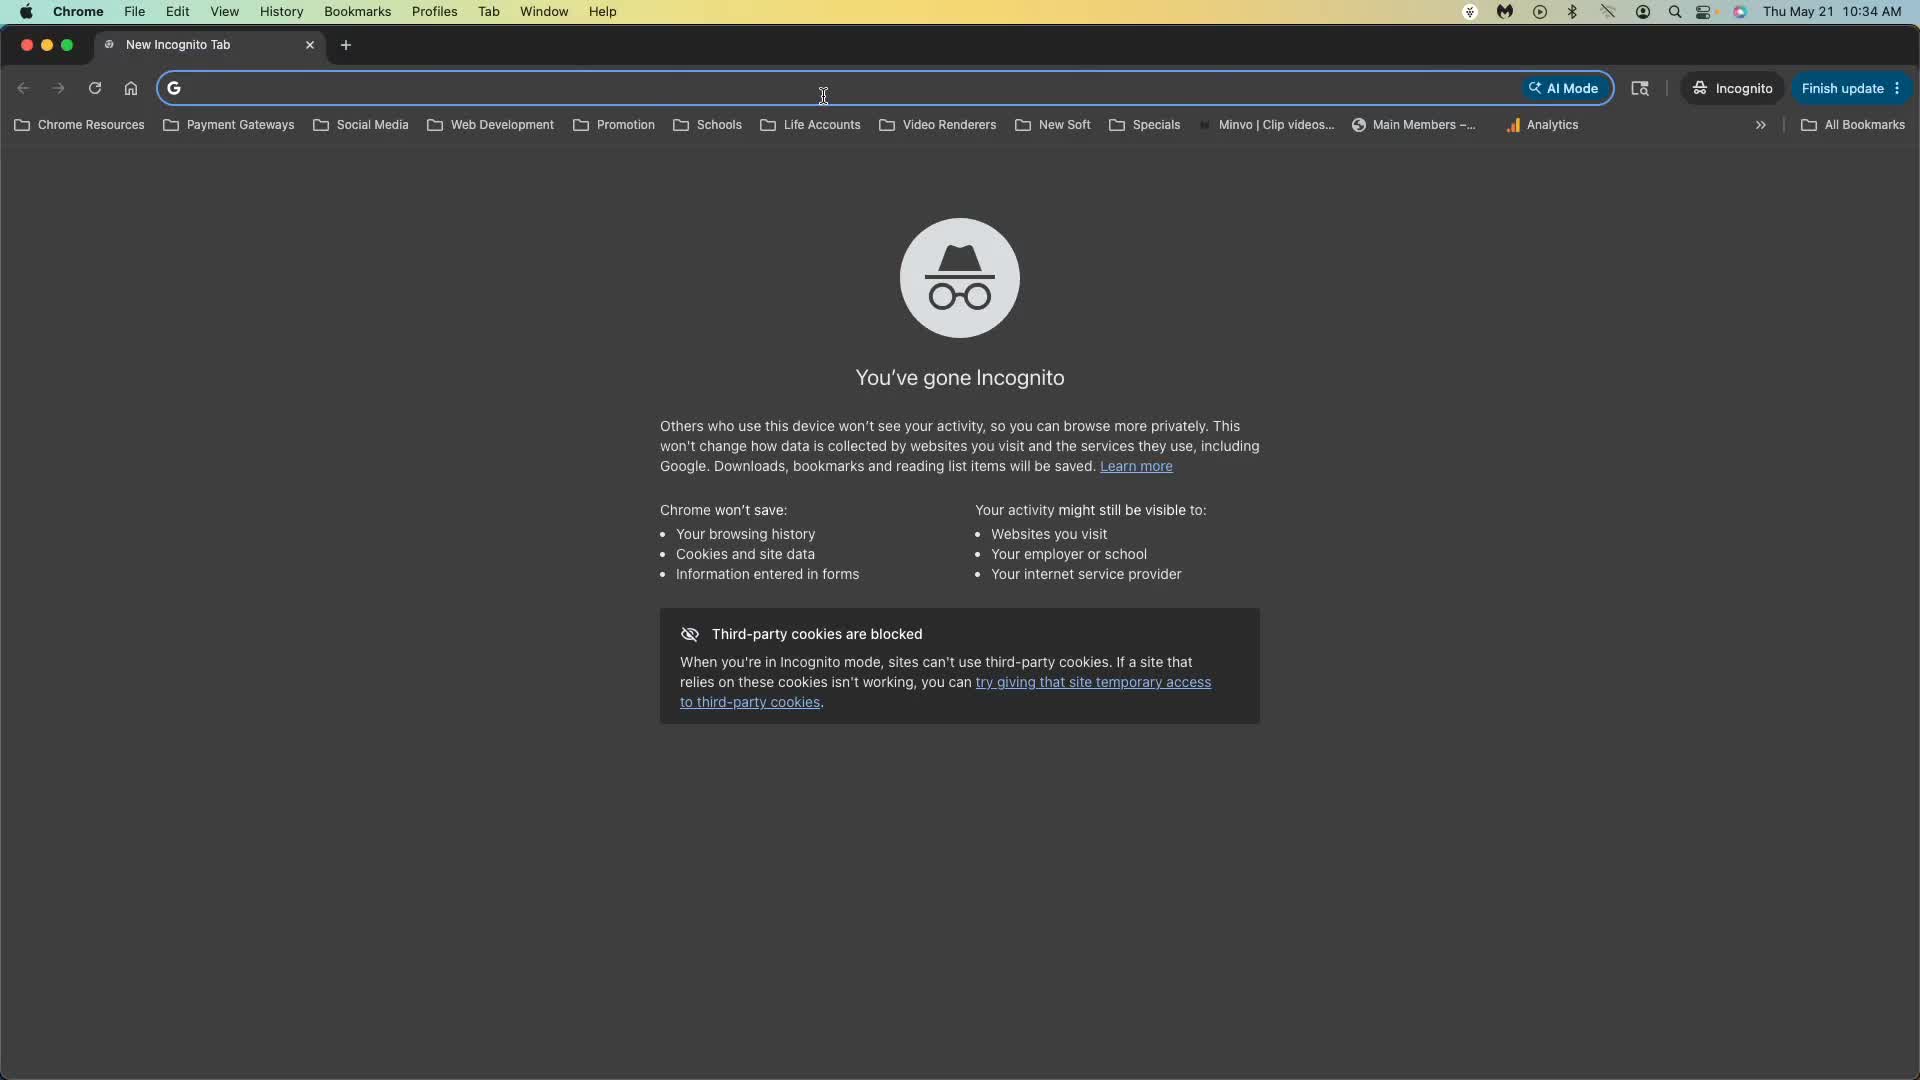Launch Siri from the menu bar
Image resolution: width=1920 pixels, height=1080 pixels.
[1740, 12]
